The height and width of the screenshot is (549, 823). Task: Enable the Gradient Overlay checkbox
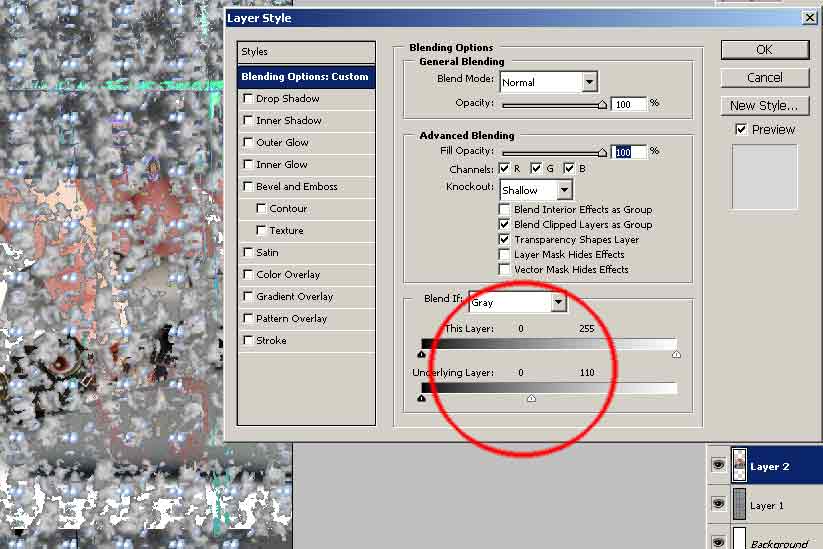point(248,297)
